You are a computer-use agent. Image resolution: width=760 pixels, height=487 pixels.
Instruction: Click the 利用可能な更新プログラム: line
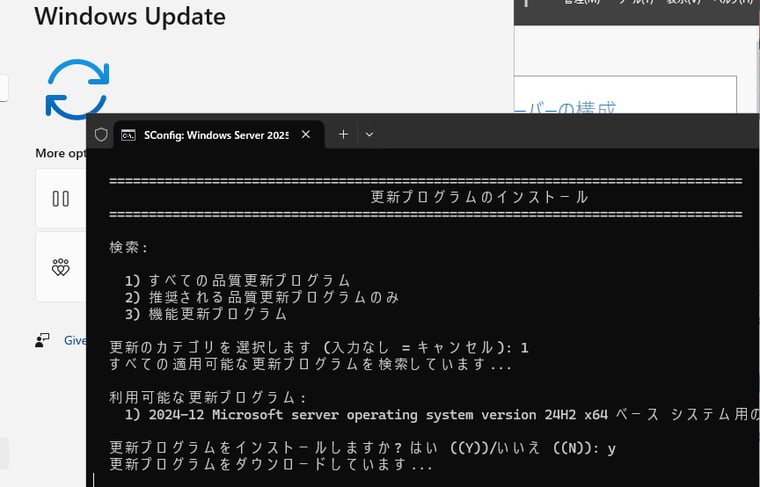click(208, 398)
